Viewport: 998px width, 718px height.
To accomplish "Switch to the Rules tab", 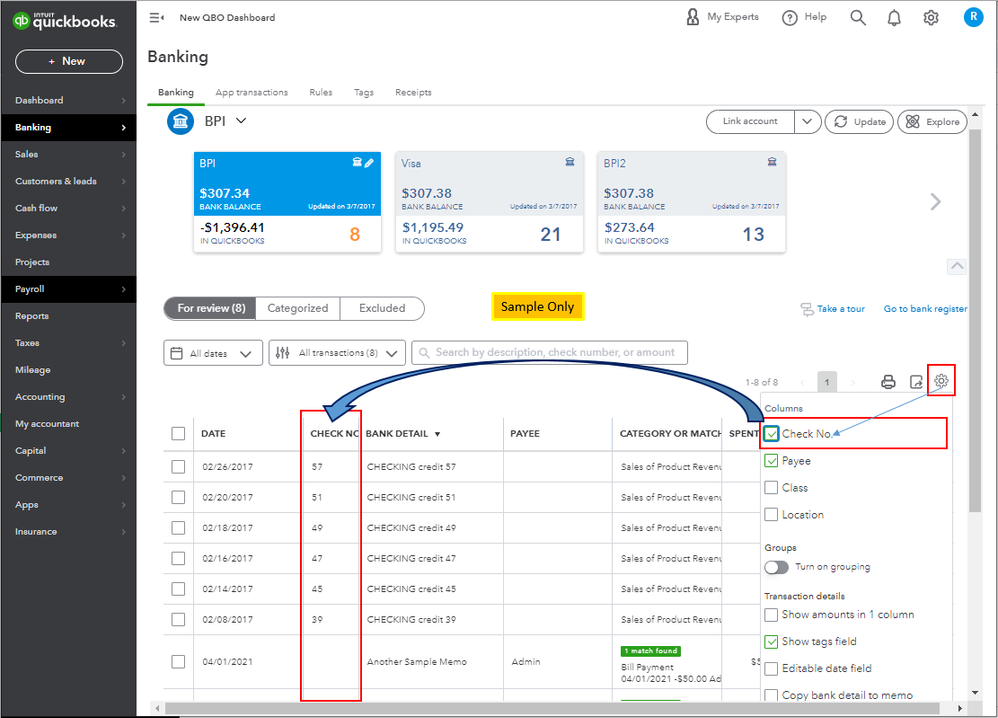I will click(321, 92).
